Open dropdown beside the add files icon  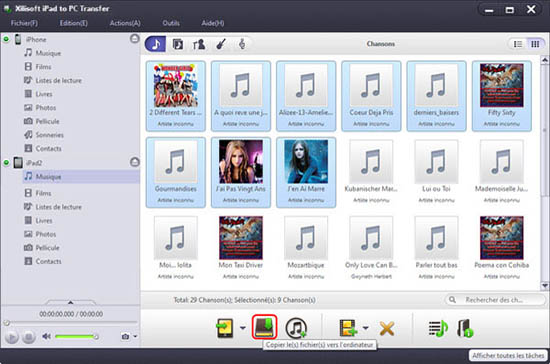(365, 328)
